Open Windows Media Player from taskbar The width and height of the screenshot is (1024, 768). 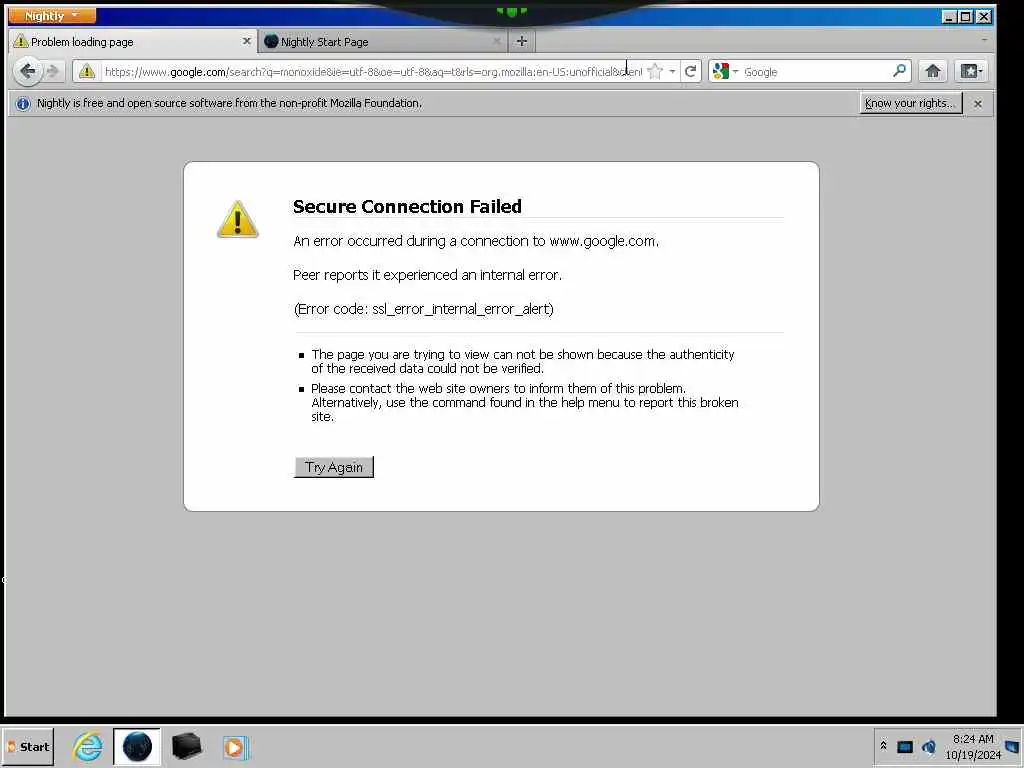point(235,746)
